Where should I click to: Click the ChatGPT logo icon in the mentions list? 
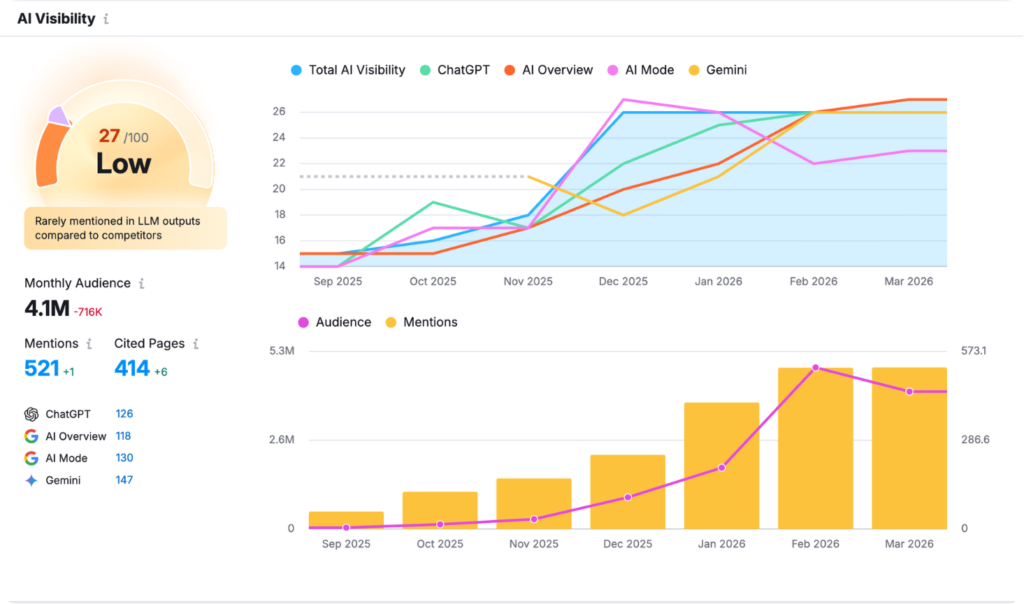[31, 414]
